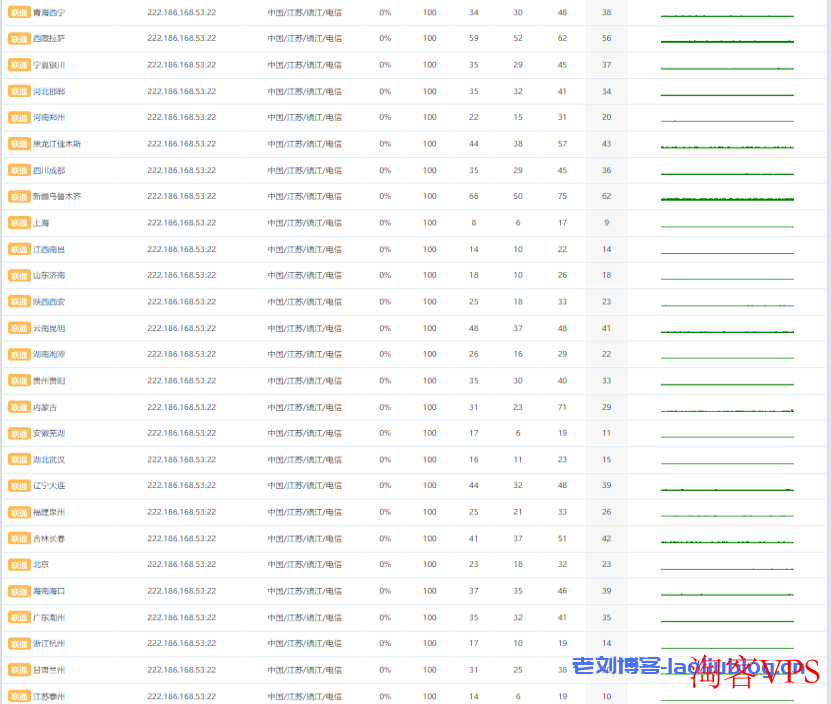Click the 100 count value for 湖北武汉

[x=430, y=460]
